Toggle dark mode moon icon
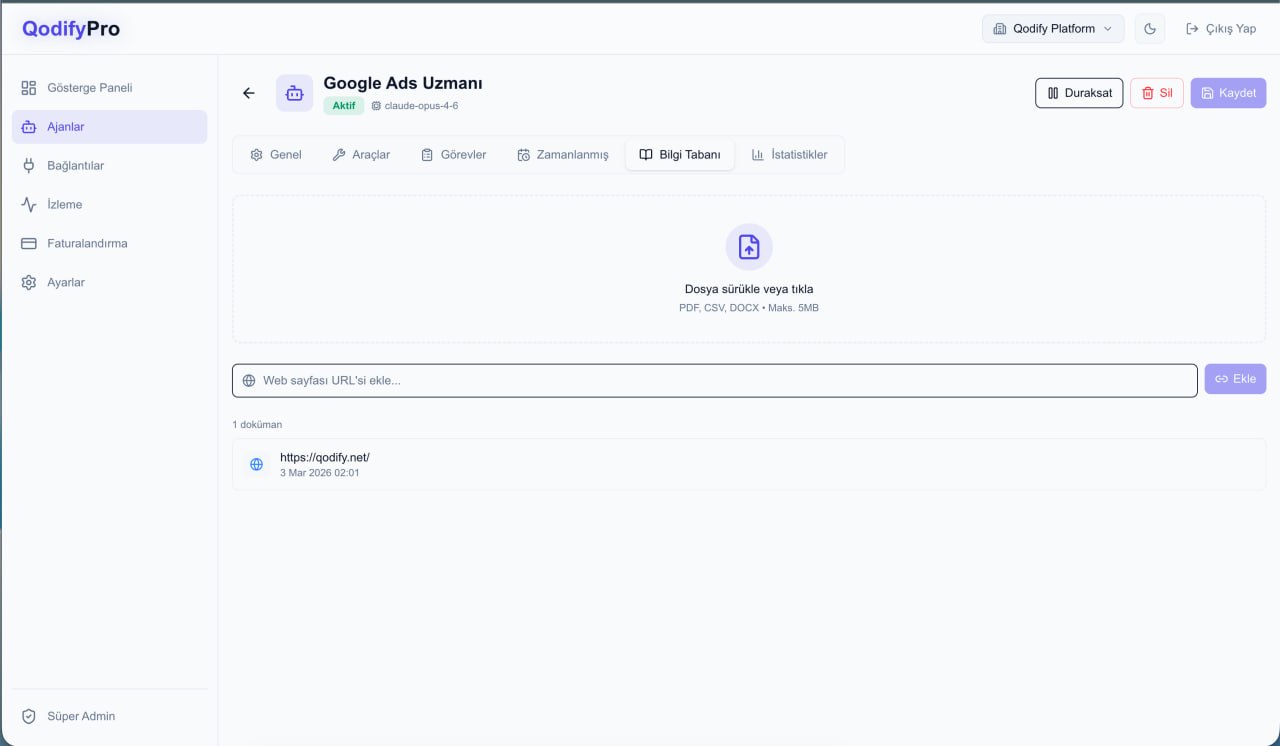The width and height of the screenshot is (1280, 746). [1150, 29]
